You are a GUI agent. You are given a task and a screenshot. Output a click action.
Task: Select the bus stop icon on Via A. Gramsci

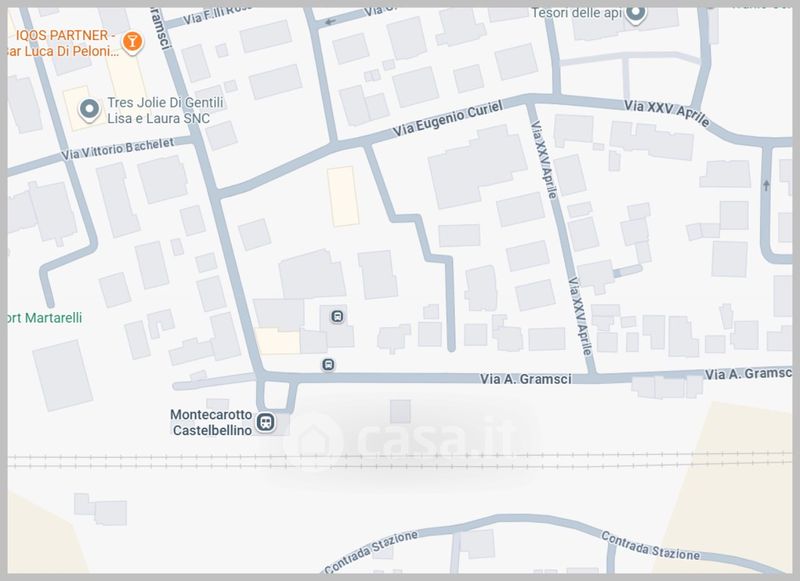(328, 365)
